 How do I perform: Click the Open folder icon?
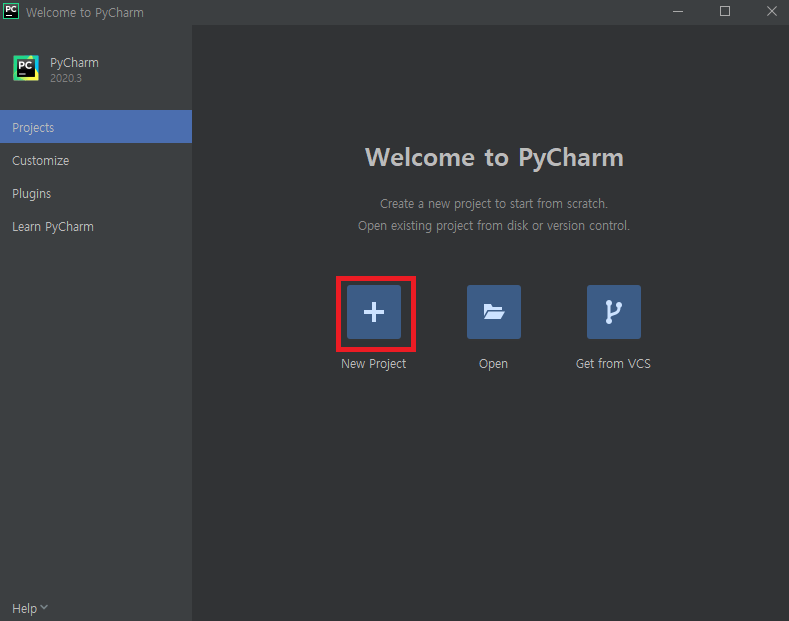(x=494, y=312)
